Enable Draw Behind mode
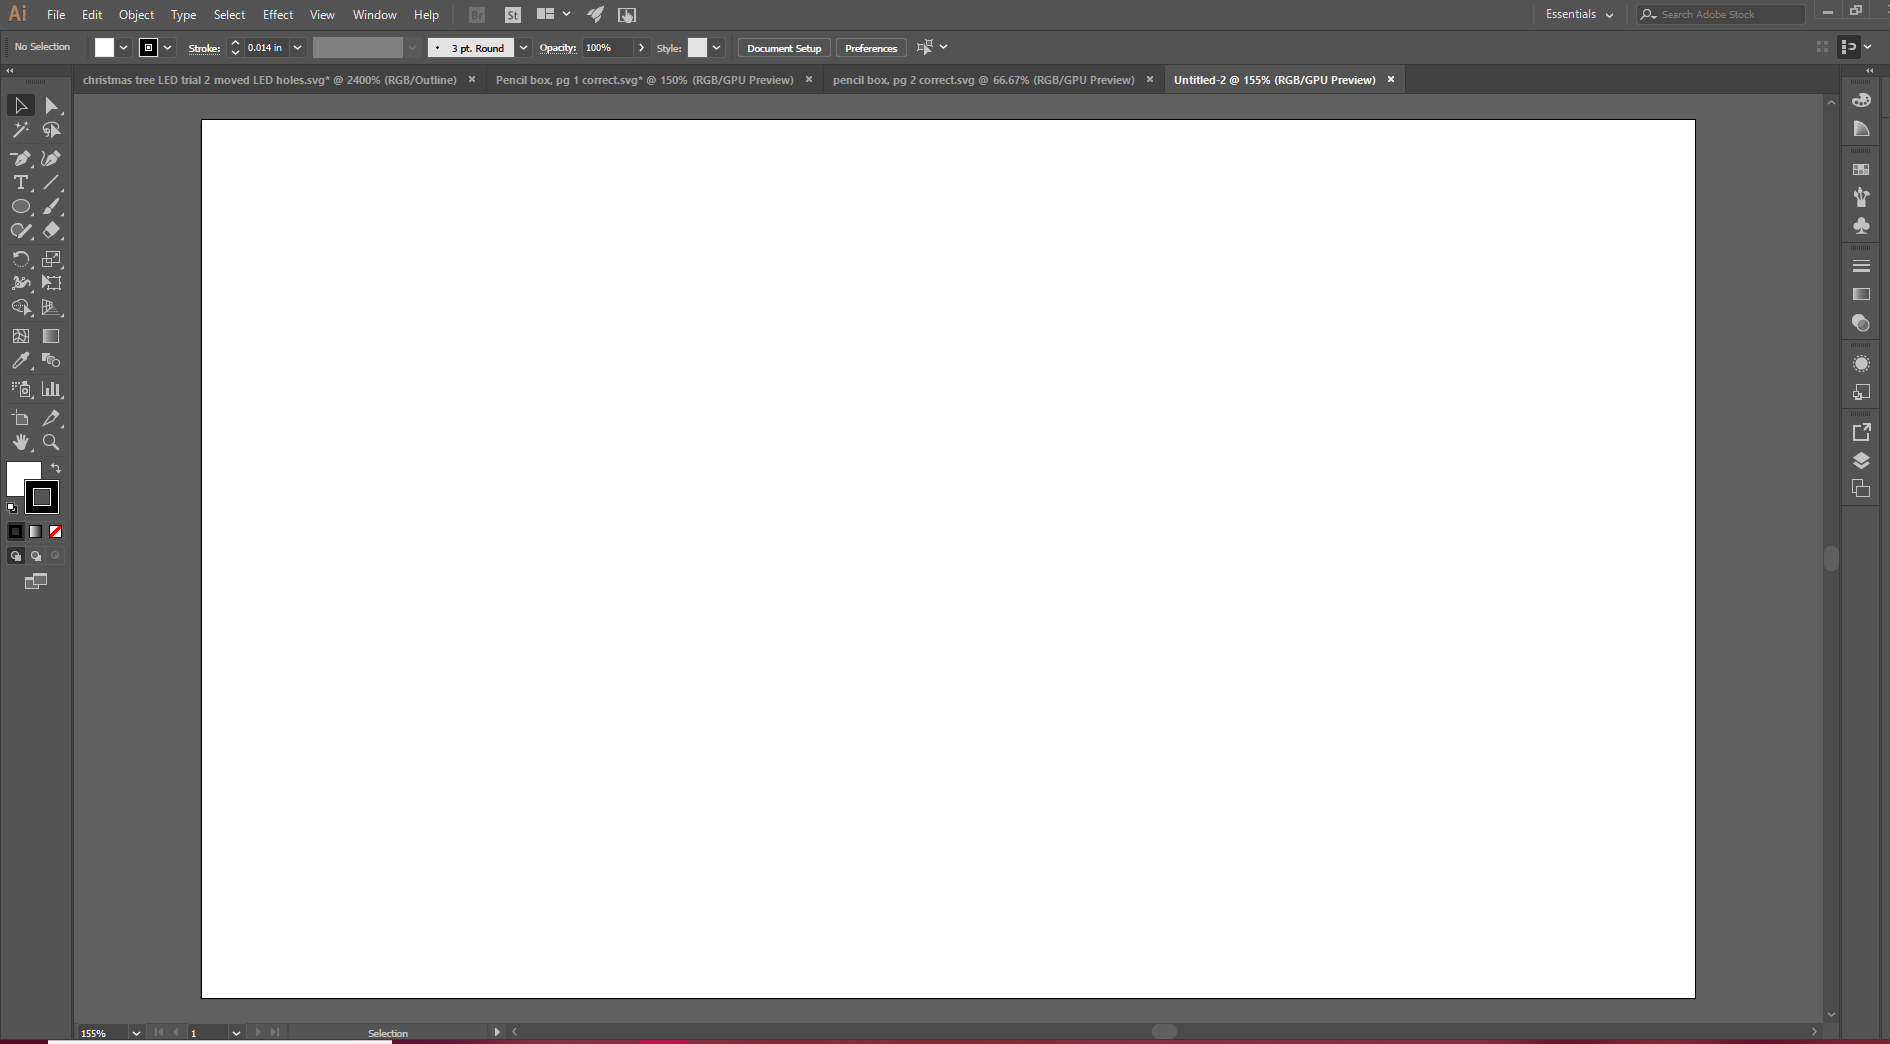The width and height of the screenshot is (1890, 1044). click(36, 556)
